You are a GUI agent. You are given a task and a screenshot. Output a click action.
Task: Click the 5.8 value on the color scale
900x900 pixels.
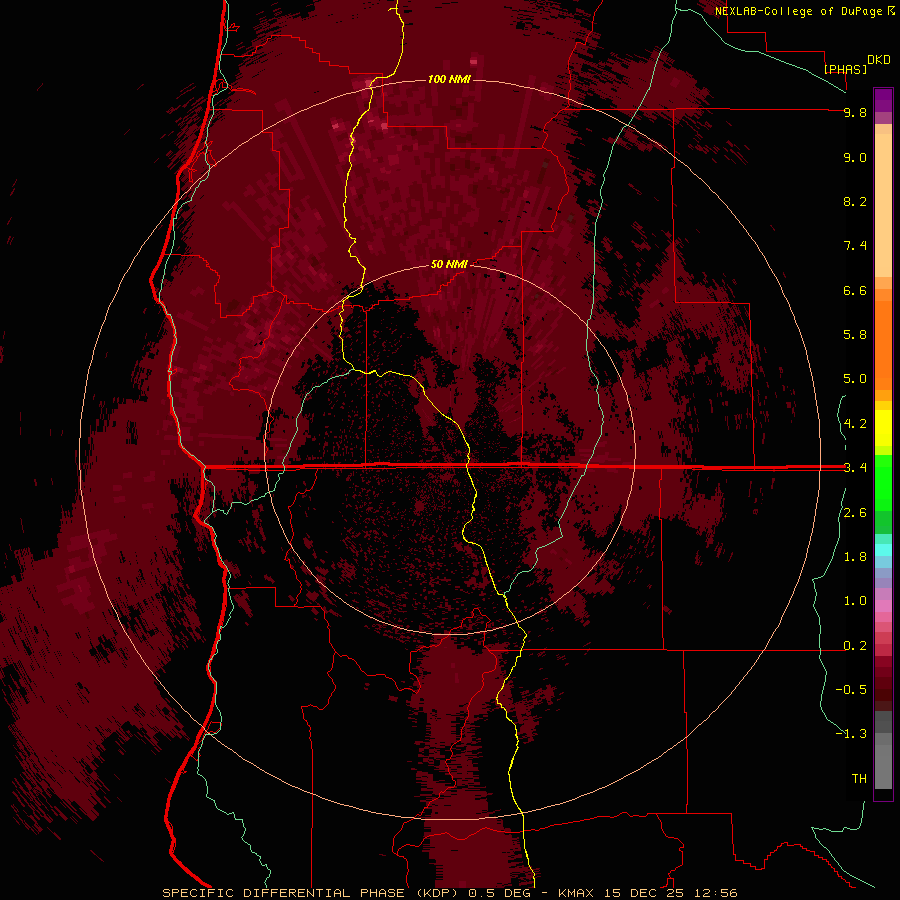[x=855, y=335]
